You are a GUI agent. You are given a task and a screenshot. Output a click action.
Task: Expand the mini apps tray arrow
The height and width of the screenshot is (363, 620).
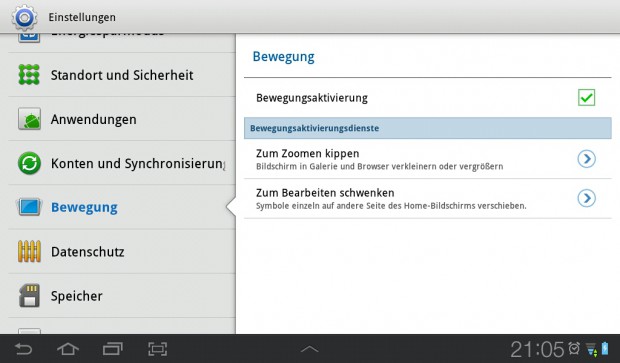(309, 349)
